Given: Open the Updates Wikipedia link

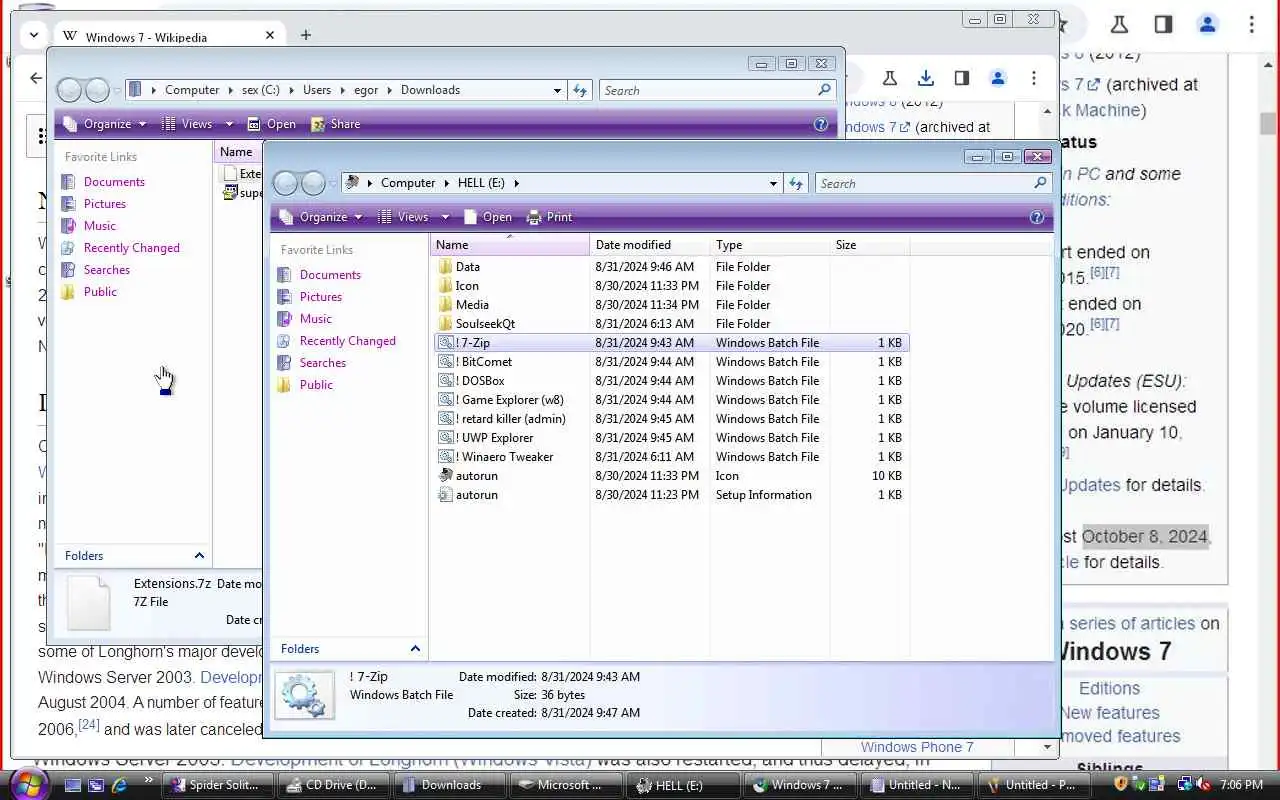Looking at the screenshot, I should pyautogui.click(x=1089, y=485).
